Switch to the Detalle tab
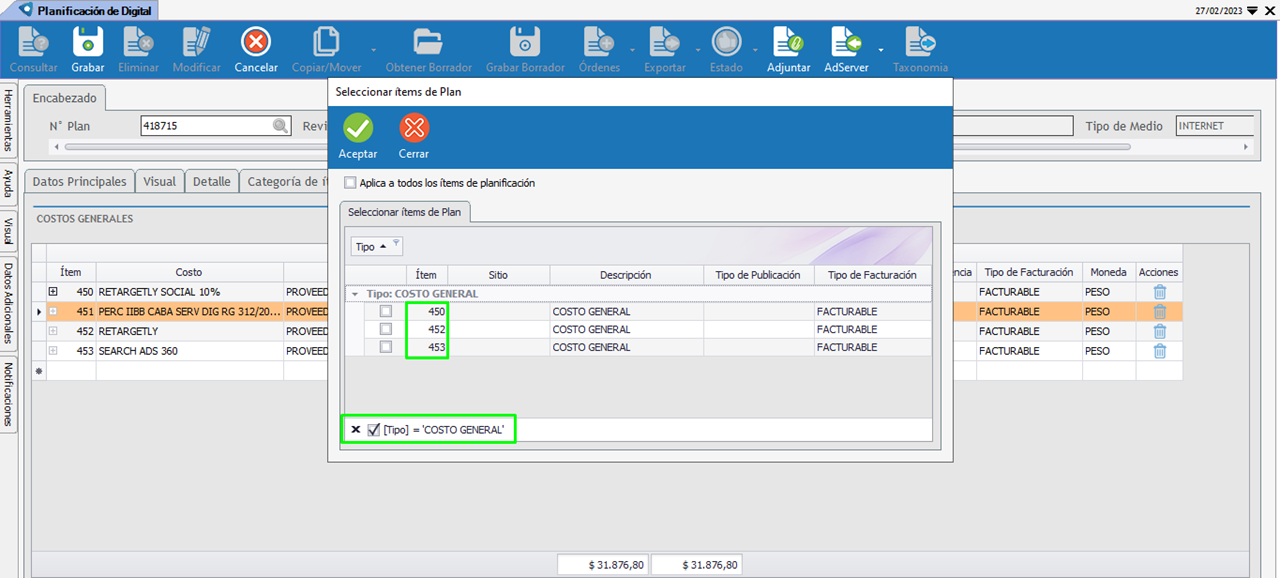This screenshot has width=1280, height=578. tap(212, 182)
